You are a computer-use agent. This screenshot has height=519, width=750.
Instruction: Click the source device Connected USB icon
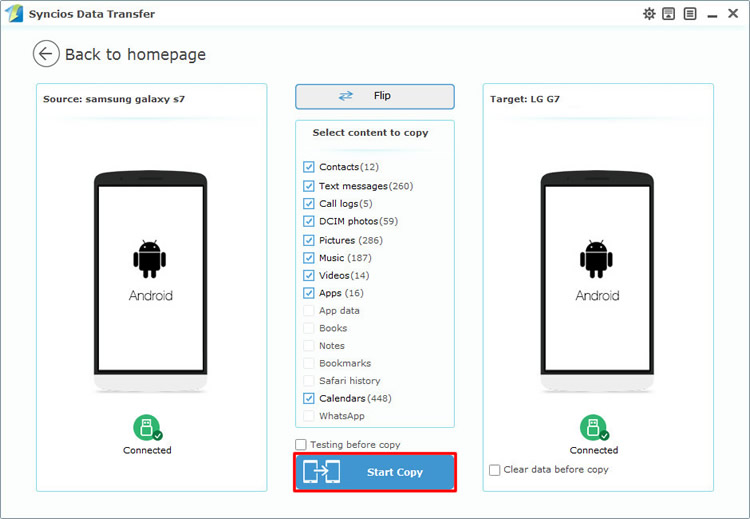147,427
